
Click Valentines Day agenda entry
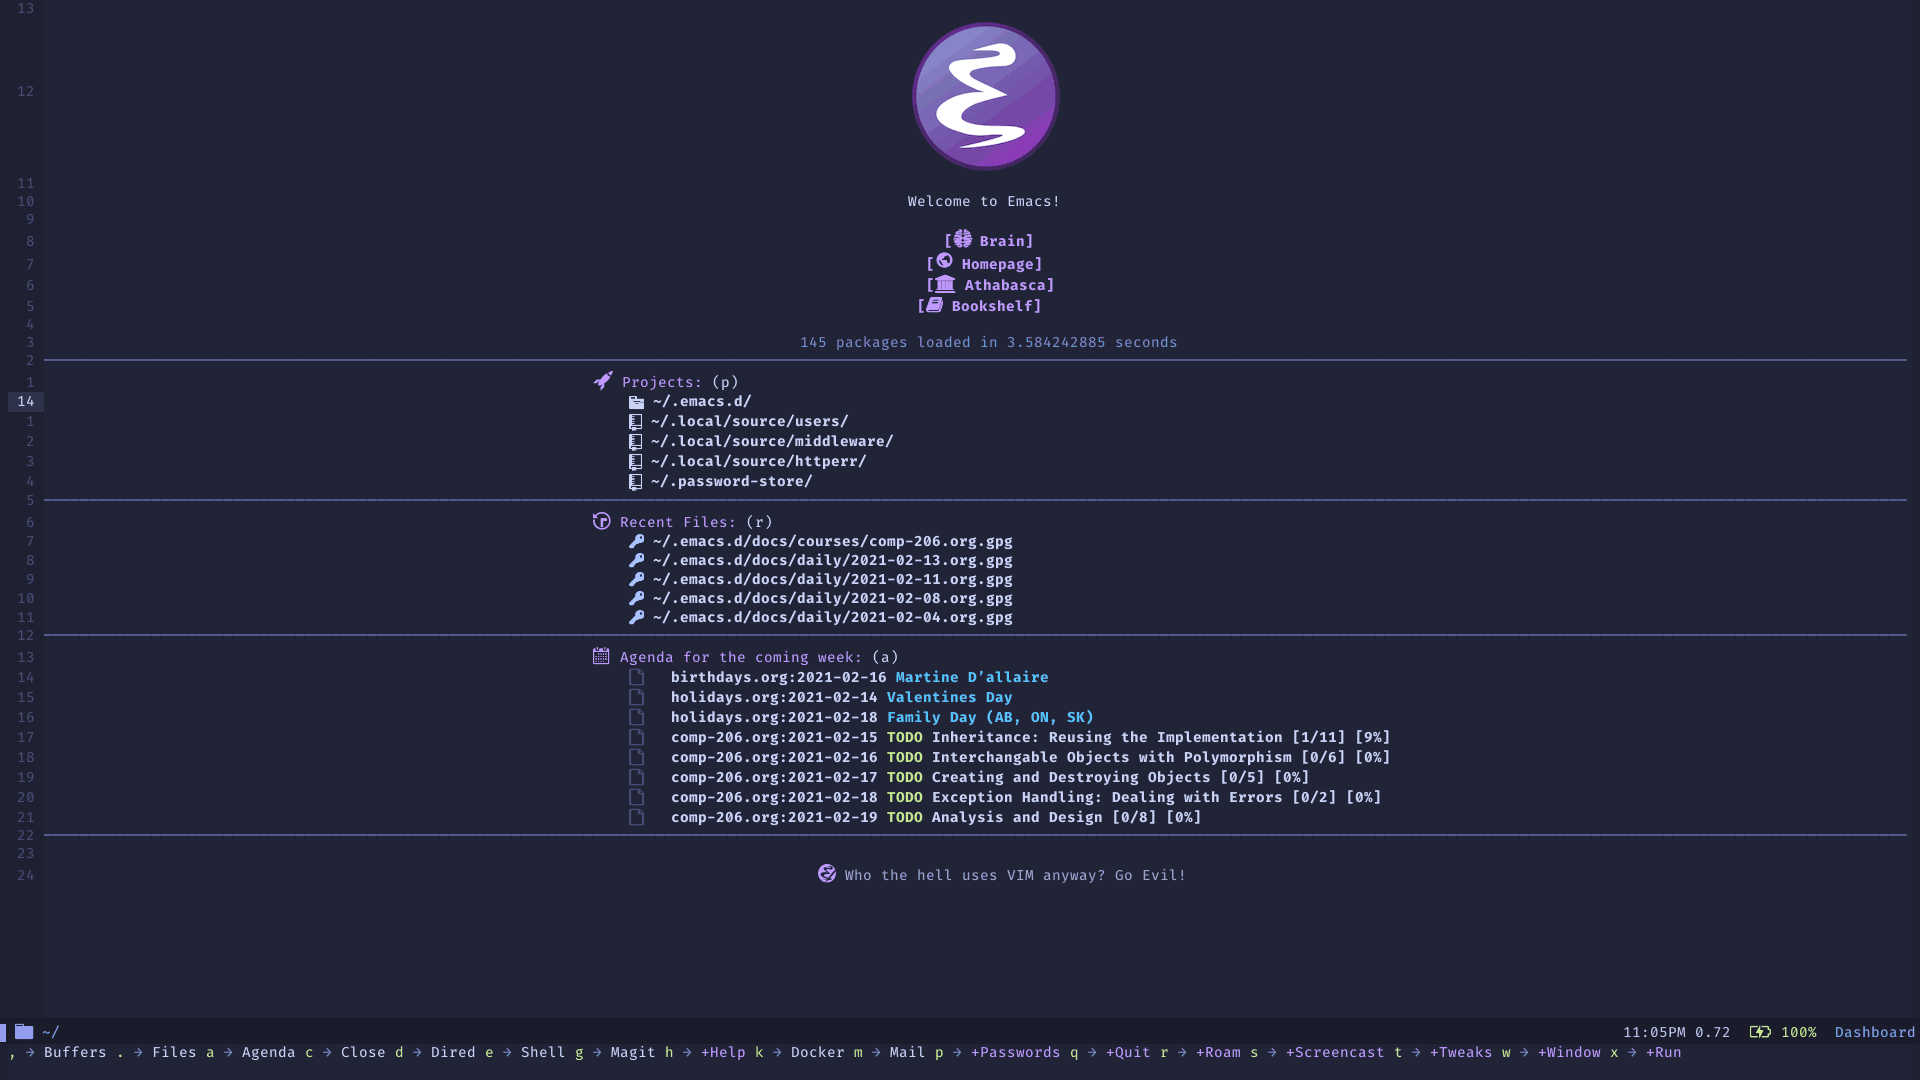point(949,696)
